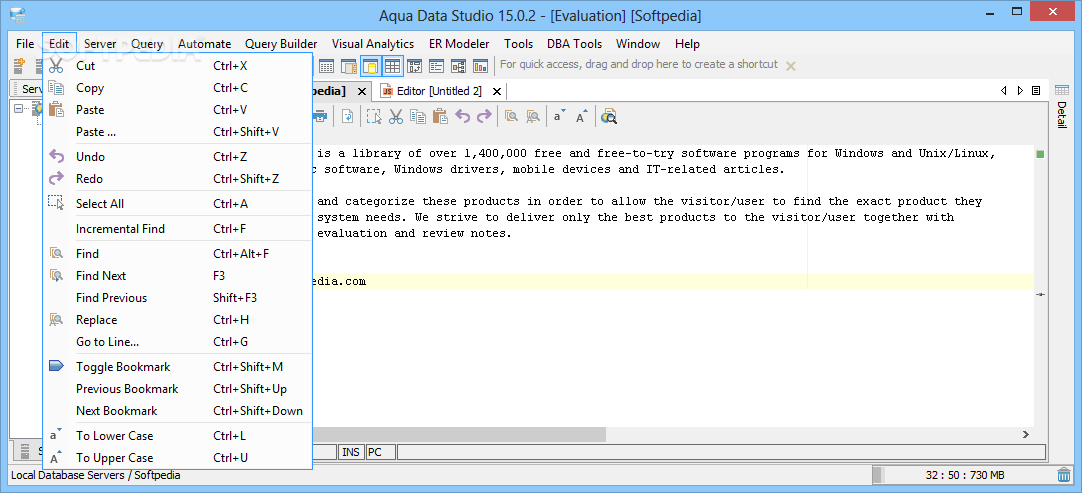Choose Copy from the Edit menu
1082x493 pixels.
[x=178, y=88]
